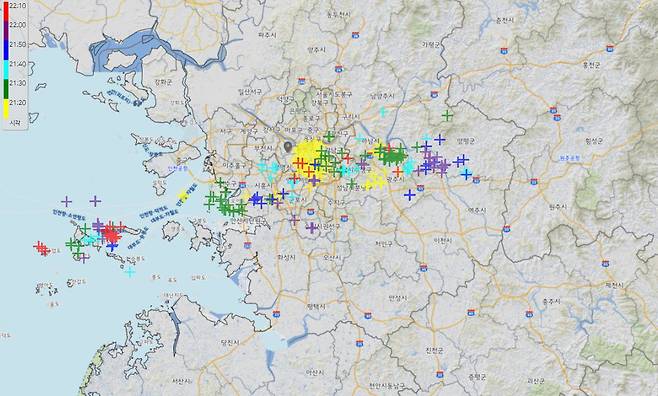Click the 양주시 map label
This screenshot has width=658, height=396.
pyautogui.click(x=316, y=50)
